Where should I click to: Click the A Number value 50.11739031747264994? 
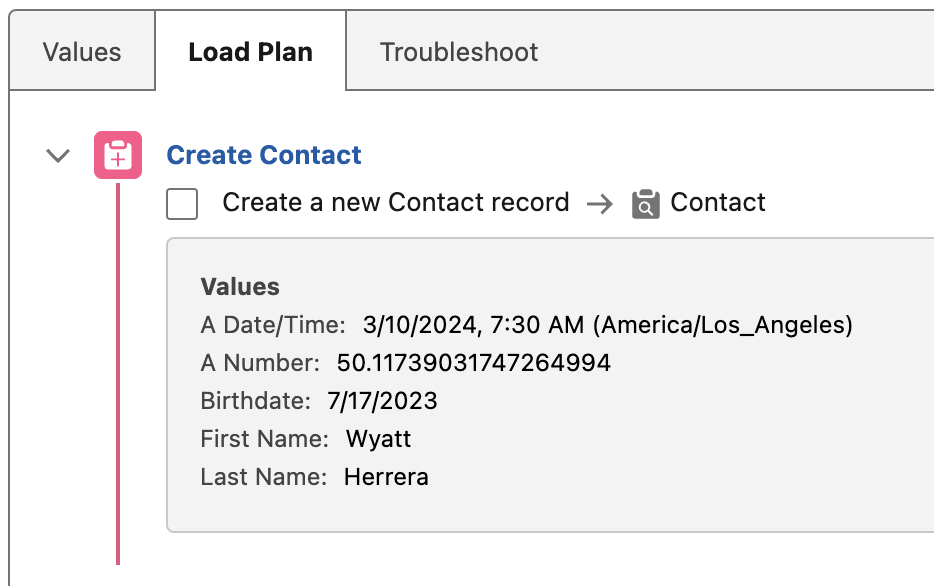(x=473, y=363)
